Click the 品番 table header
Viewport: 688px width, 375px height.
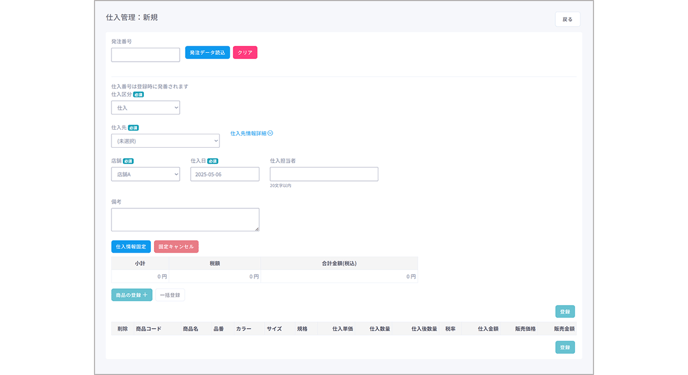(219, 329)
